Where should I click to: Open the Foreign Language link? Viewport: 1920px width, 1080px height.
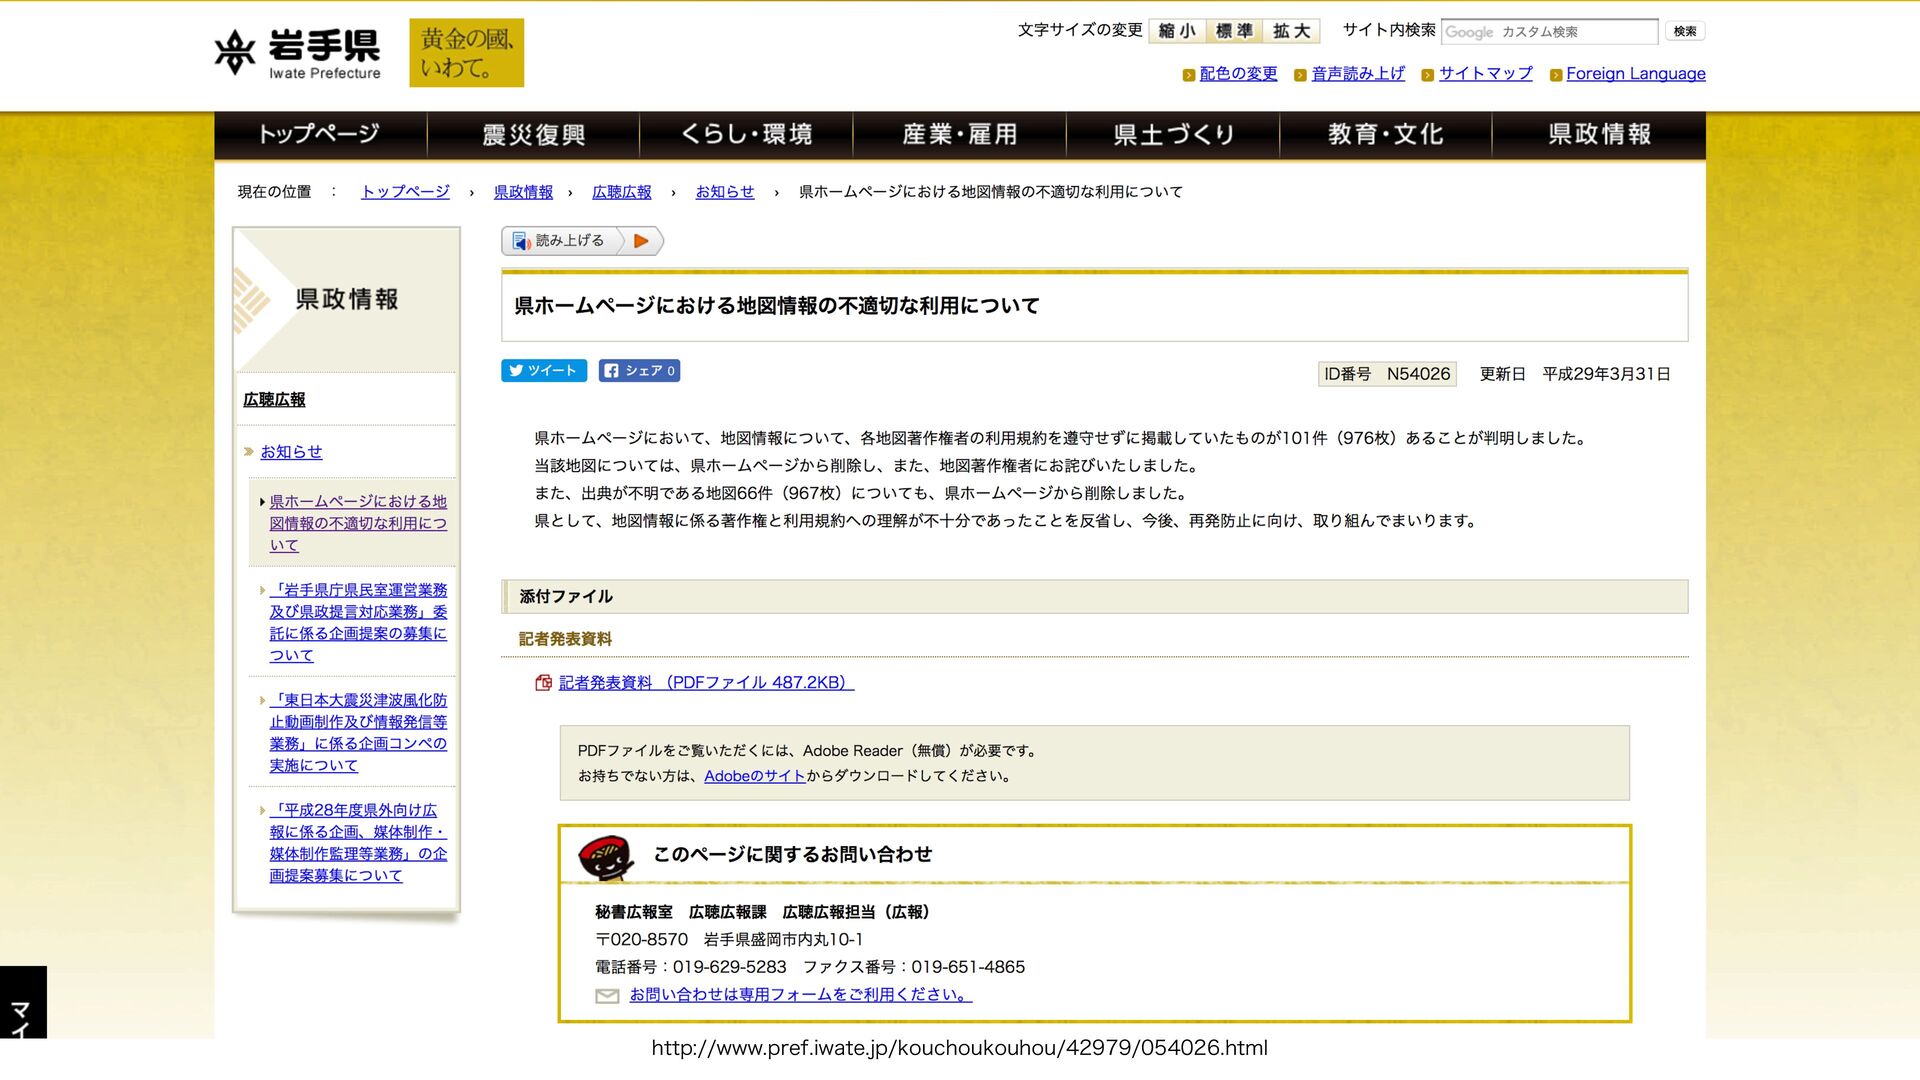tap(1635, 74)
